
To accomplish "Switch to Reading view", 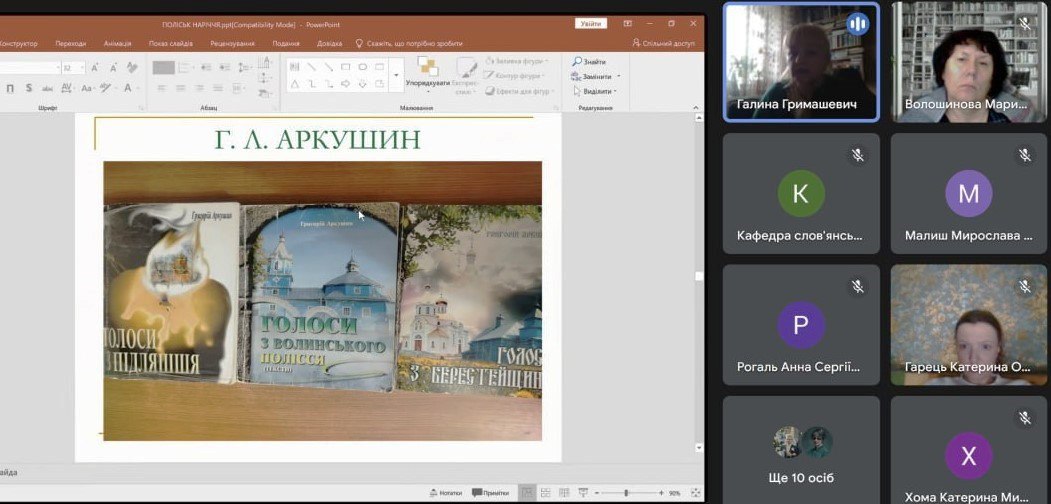I will 564,493.
